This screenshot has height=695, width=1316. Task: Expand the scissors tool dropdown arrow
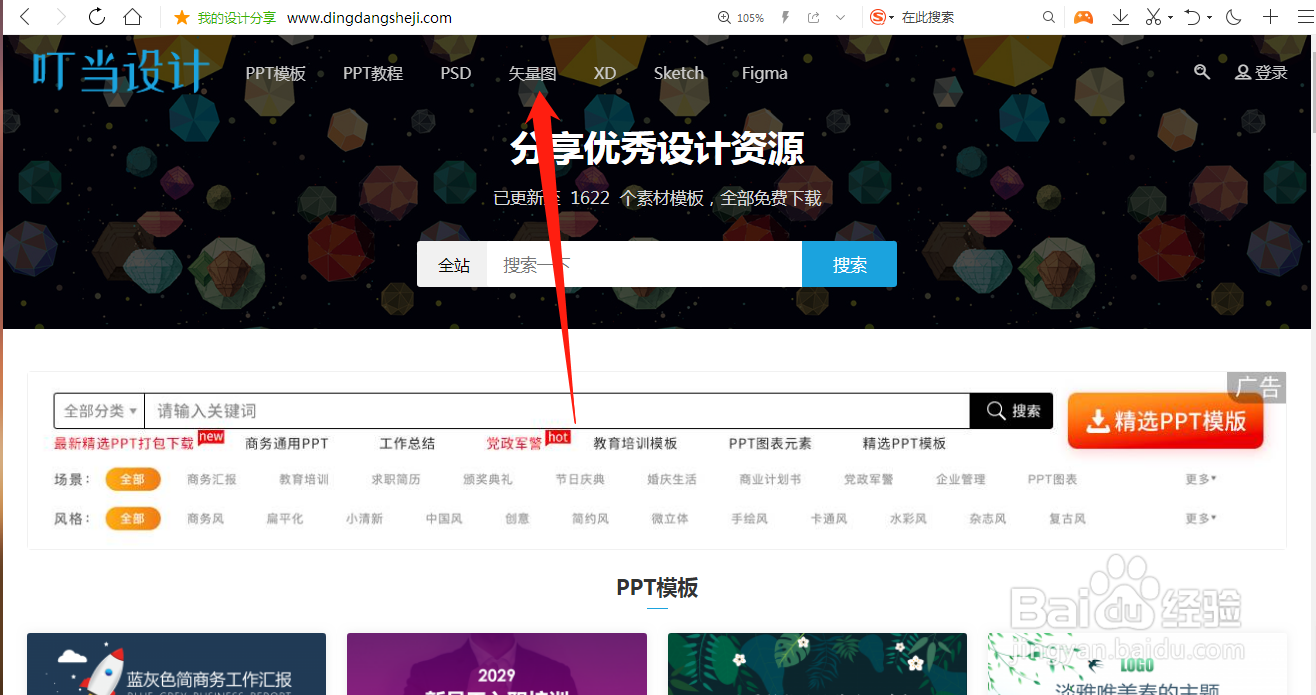[1171, 18]
